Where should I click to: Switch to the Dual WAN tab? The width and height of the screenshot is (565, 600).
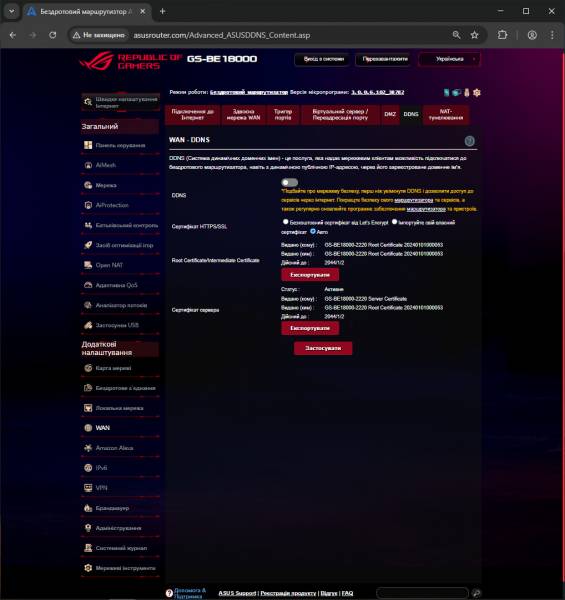click(x=243, y=114)
